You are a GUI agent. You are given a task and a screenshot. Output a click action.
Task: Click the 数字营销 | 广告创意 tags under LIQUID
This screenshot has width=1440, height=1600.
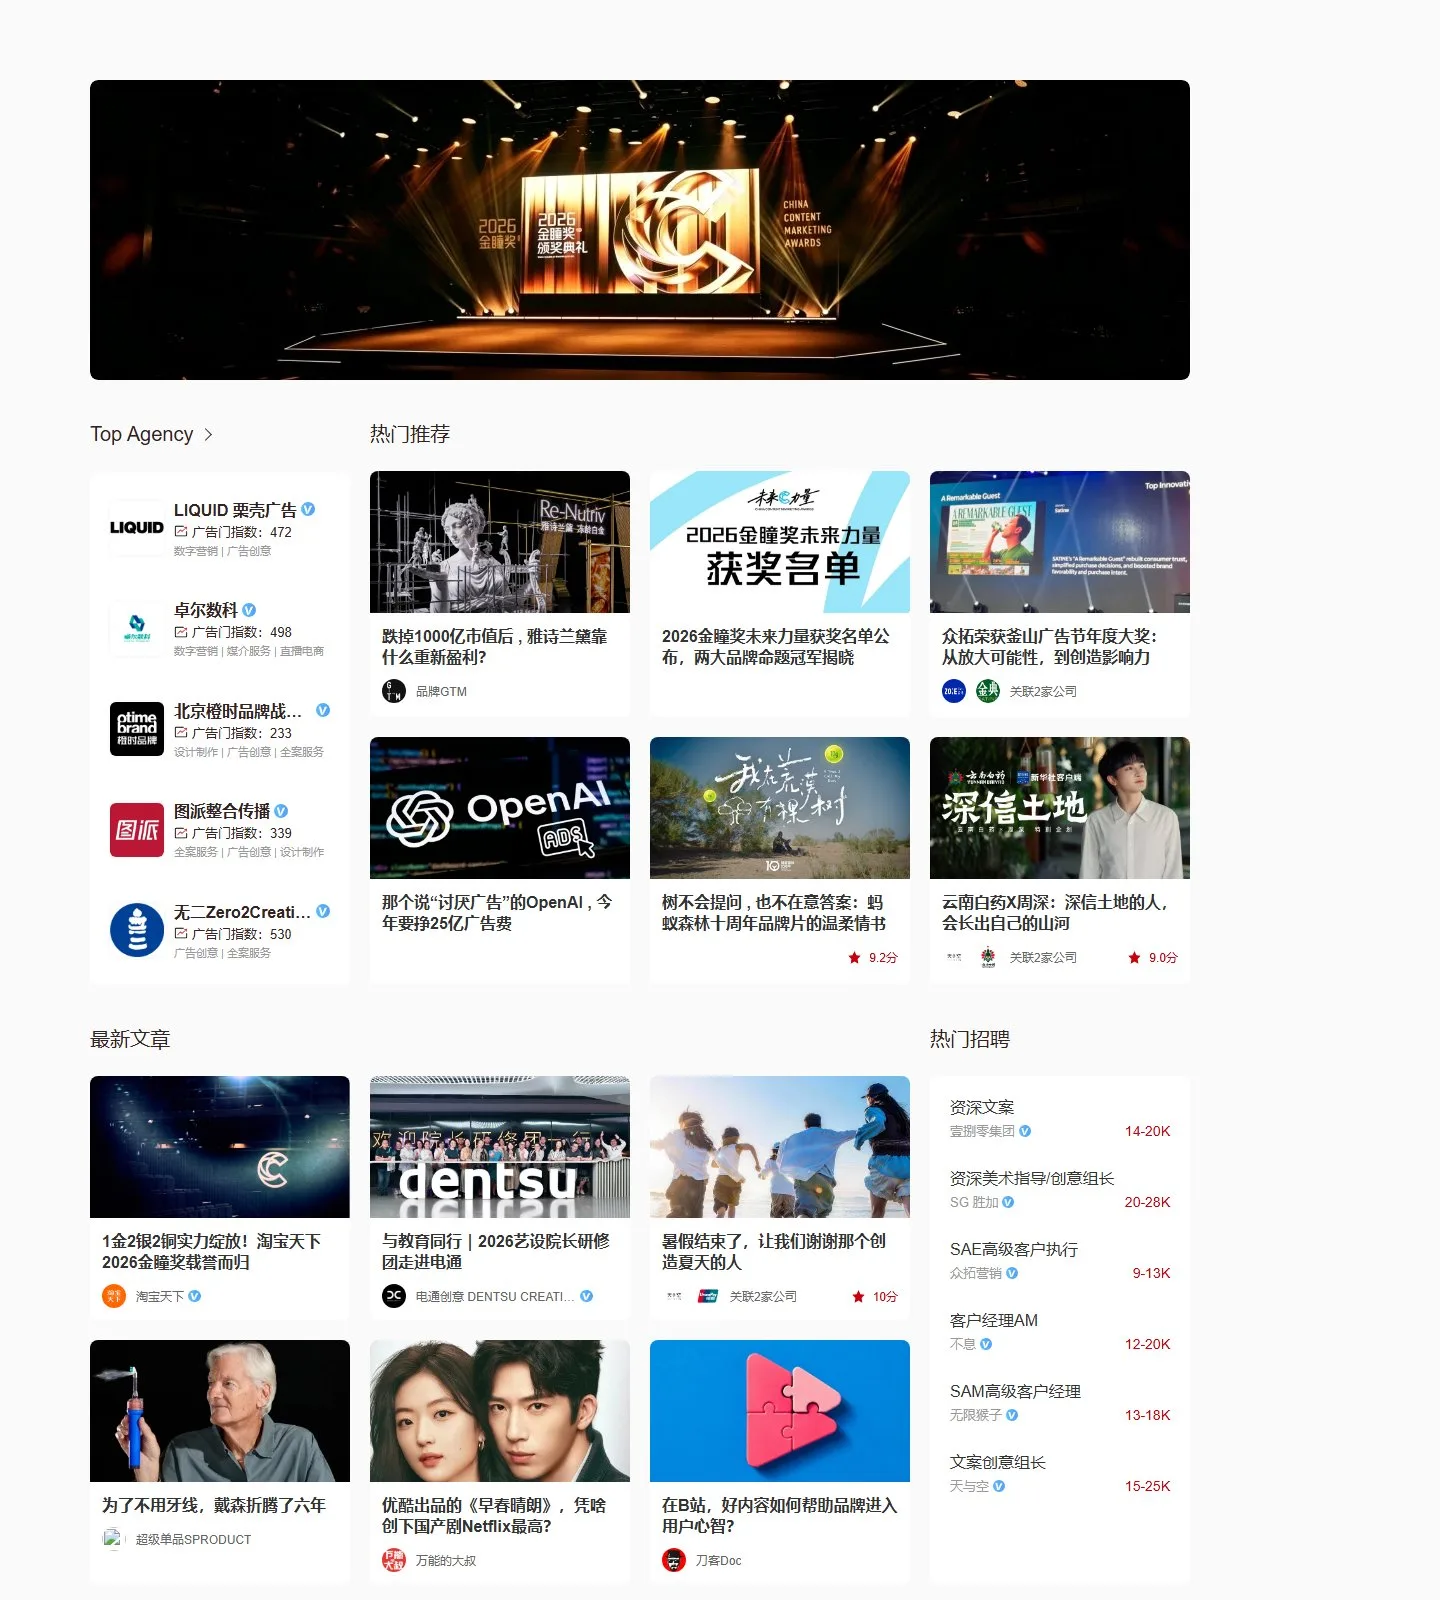coord(222,551)
